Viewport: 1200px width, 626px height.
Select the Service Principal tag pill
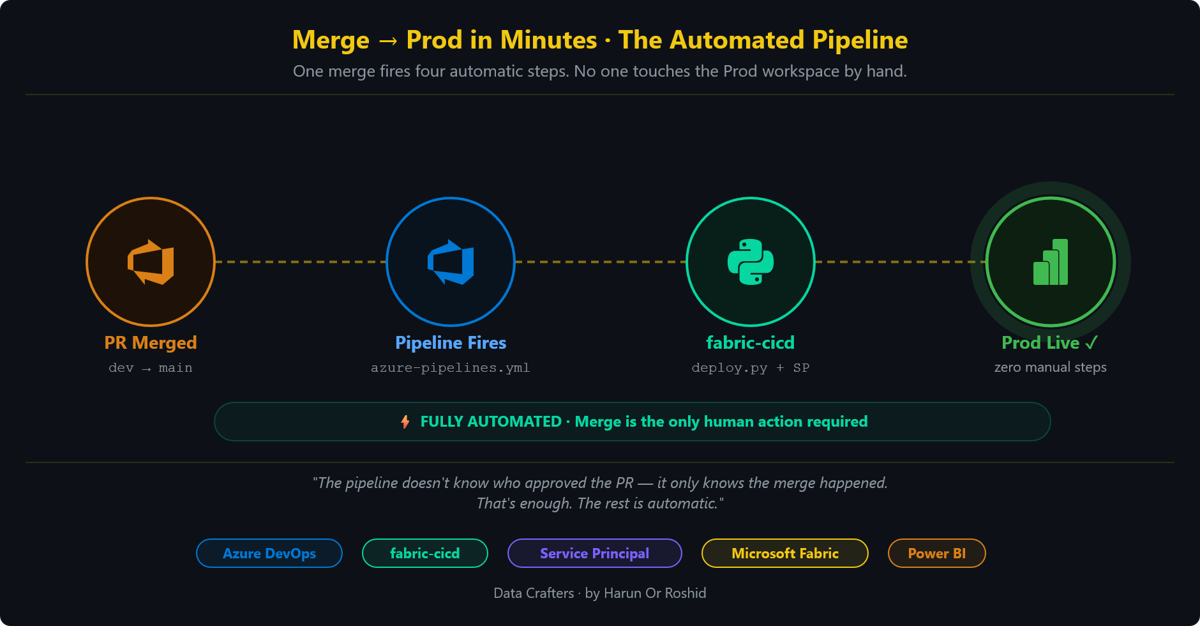(595, 553)
